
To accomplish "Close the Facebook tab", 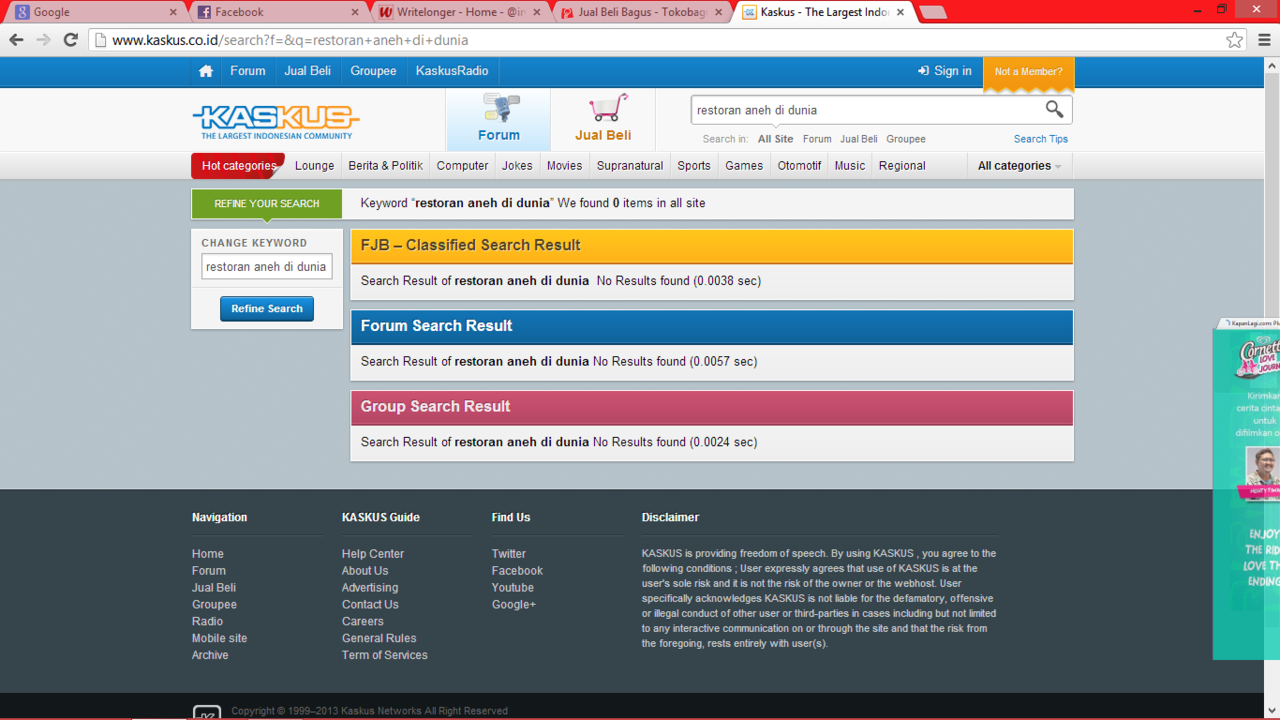I will tap(355, 12).
